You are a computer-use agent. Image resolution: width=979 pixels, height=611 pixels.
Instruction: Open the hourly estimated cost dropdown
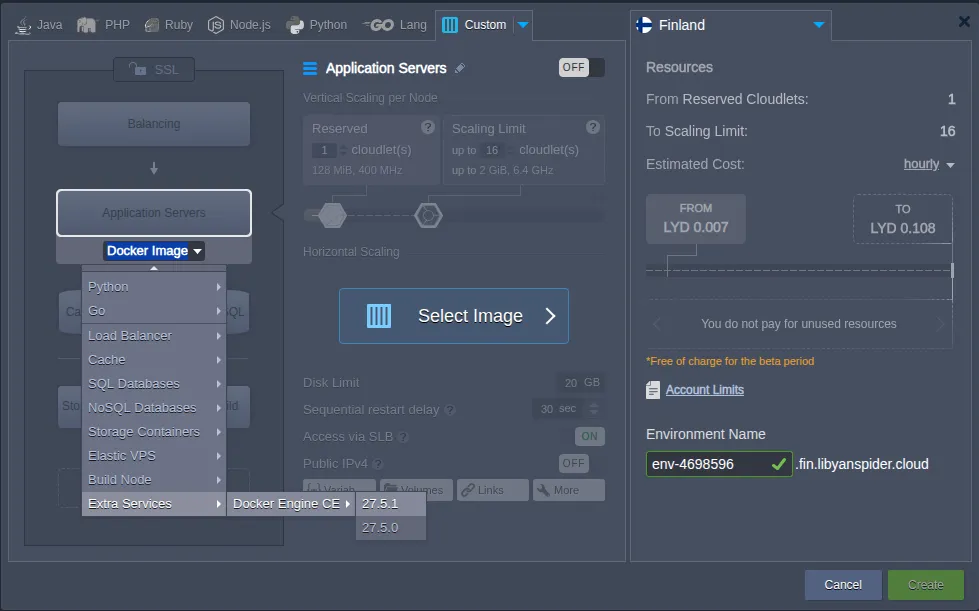point(925,163)
